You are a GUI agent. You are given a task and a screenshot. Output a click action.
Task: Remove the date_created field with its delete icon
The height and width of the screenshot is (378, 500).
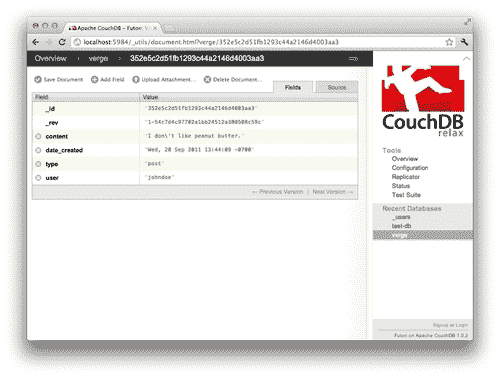[x=38, y=150]
